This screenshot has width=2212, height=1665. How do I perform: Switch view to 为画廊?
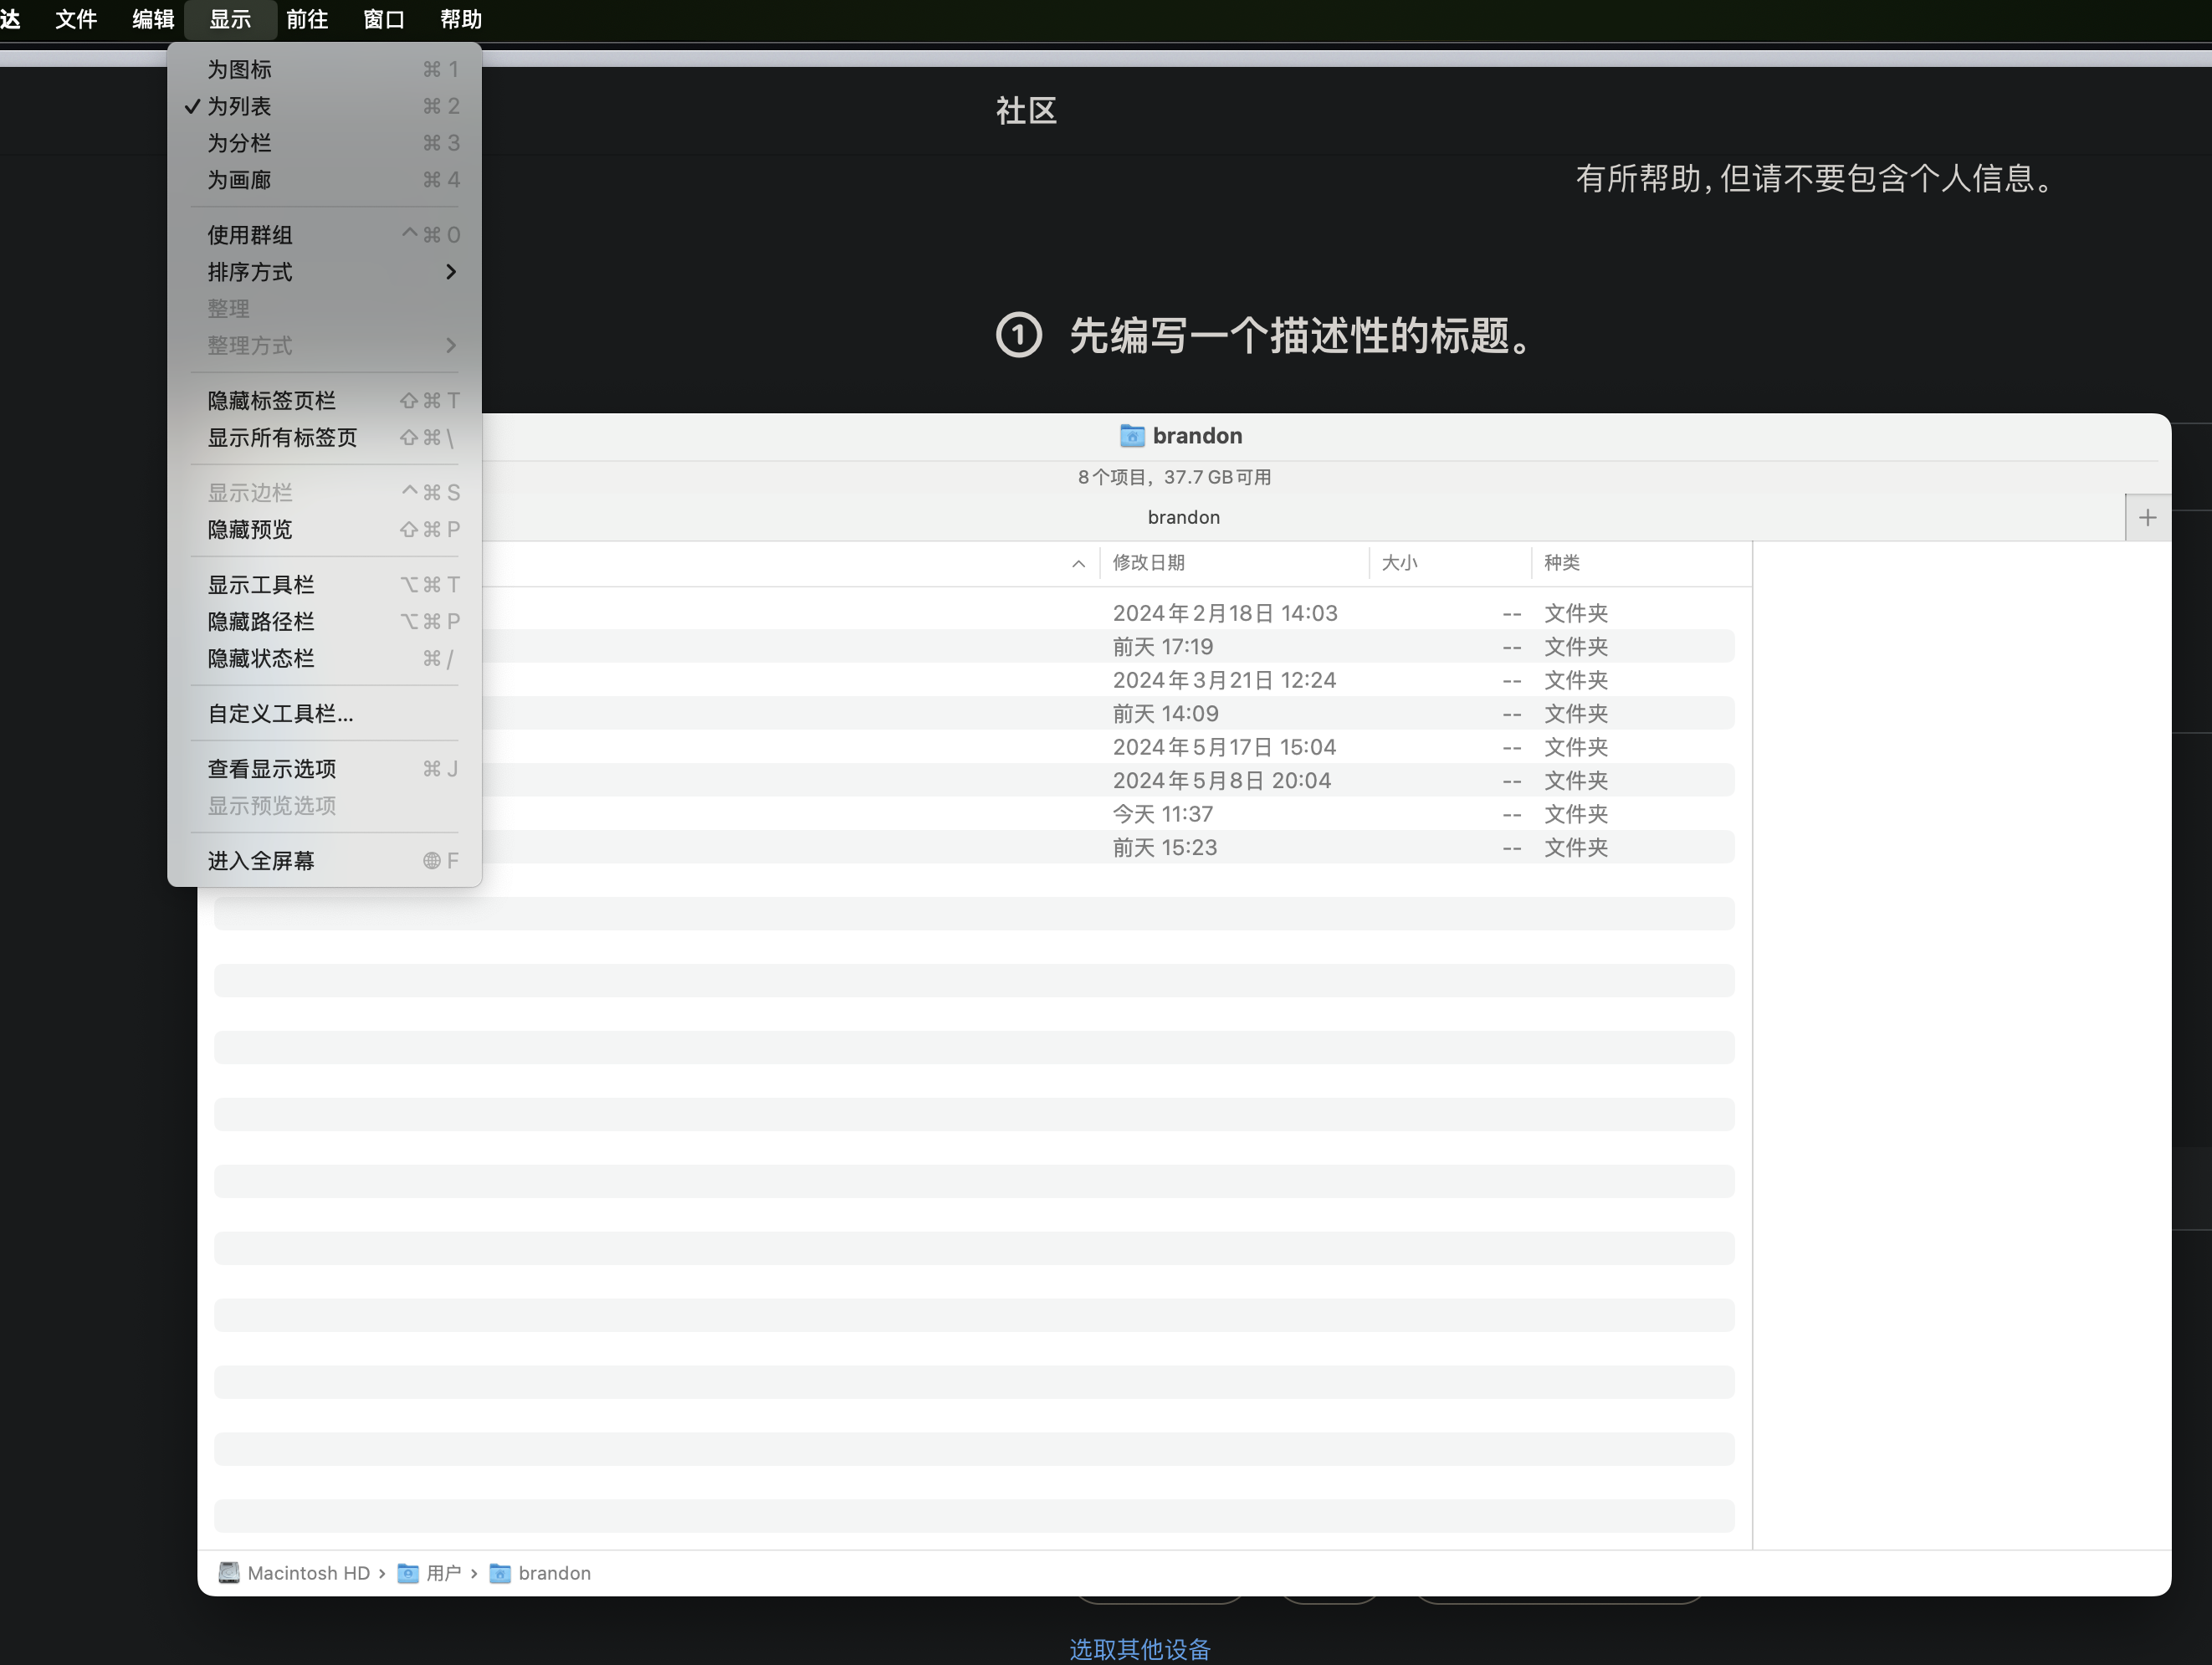tap(239, 180)
